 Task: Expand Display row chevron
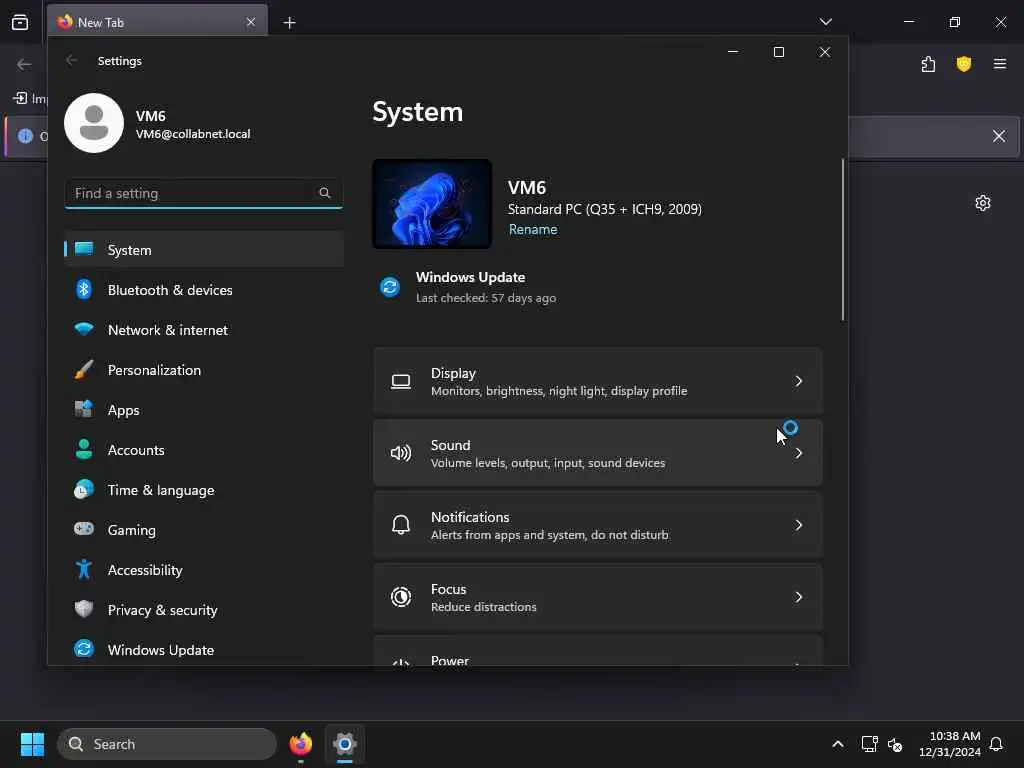click(798, 381)
